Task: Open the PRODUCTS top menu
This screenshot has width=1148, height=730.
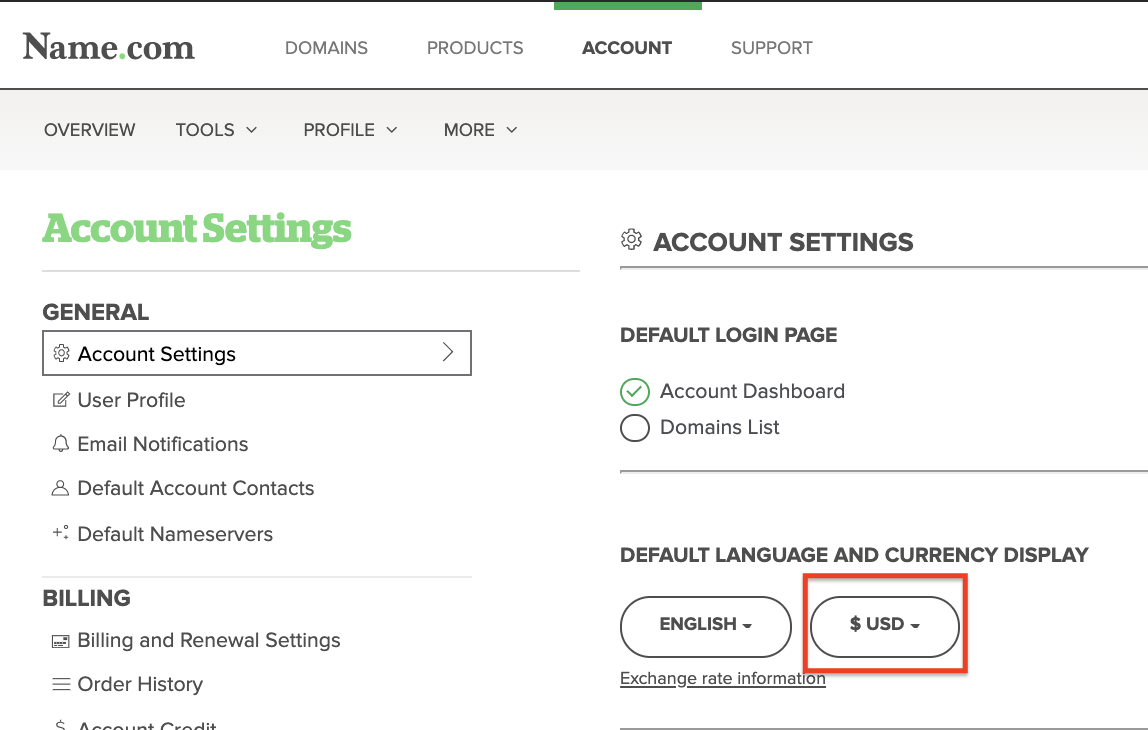Action: 475,48
